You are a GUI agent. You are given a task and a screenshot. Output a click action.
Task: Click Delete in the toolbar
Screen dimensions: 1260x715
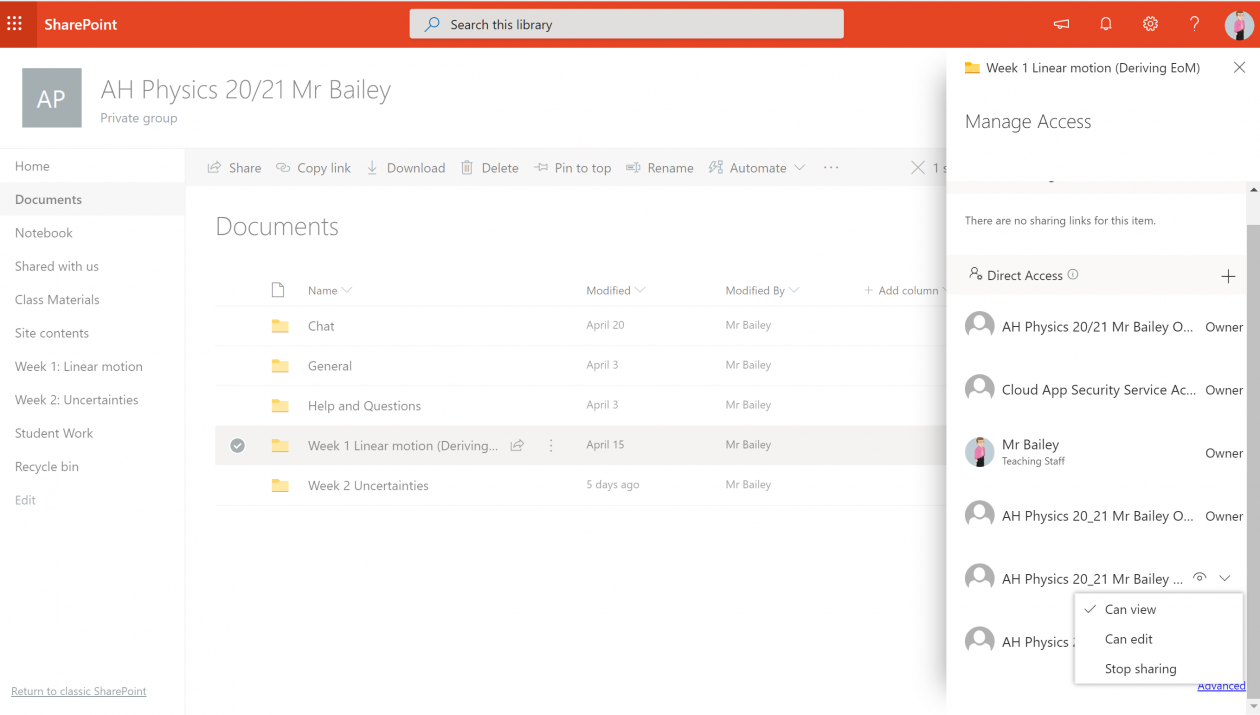(x=490, y=168)
